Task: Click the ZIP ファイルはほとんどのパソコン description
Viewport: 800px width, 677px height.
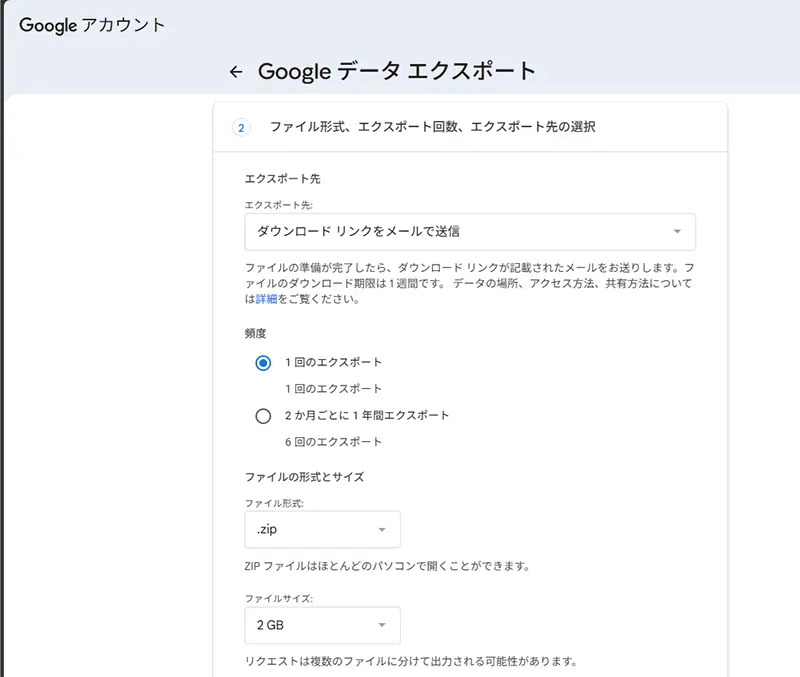Action: point(387,566)
